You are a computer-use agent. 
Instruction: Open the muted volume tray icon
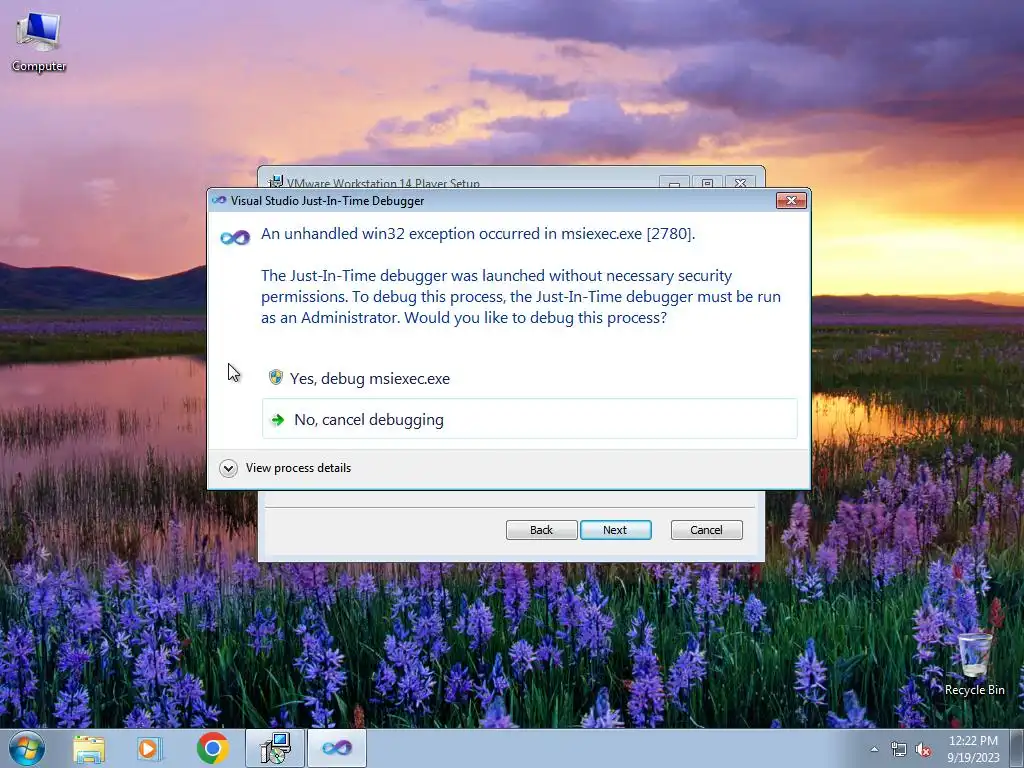pyautogui.click(x=923, y=749)
